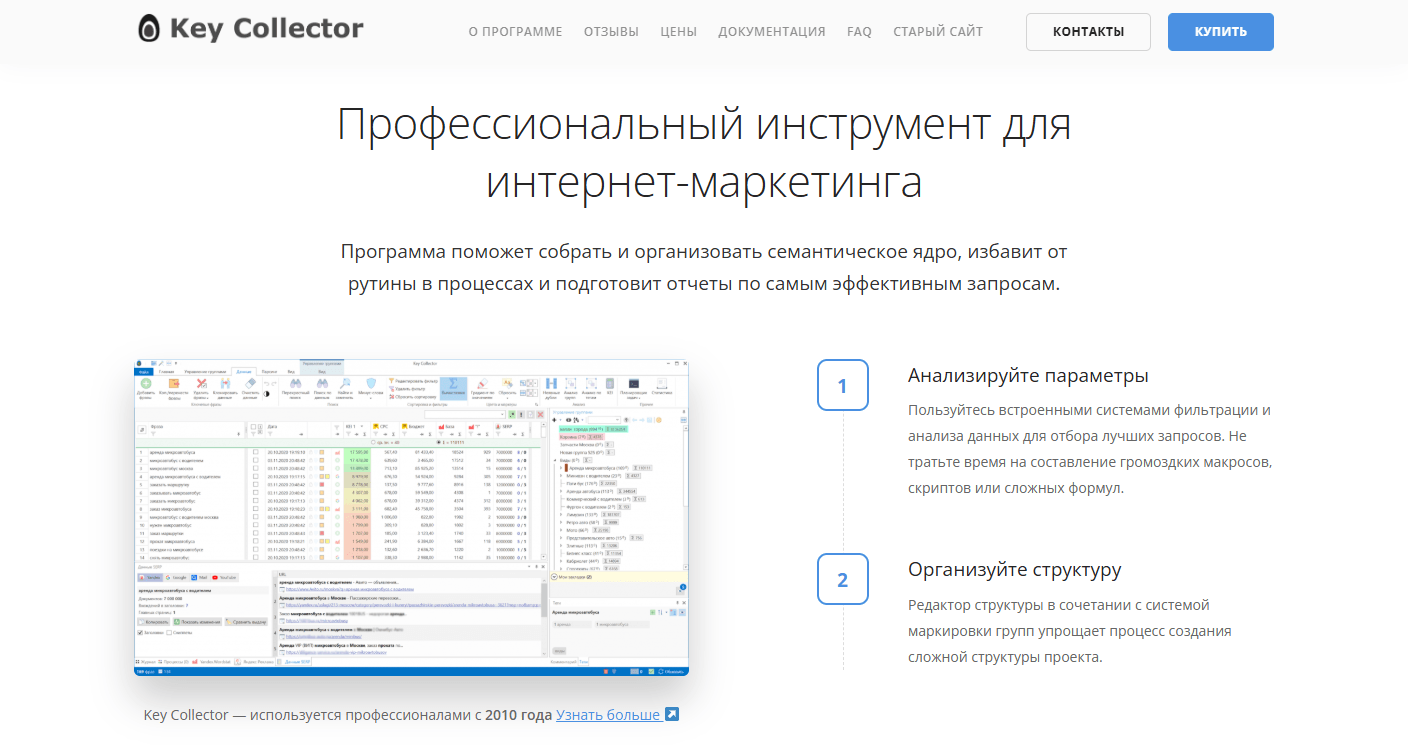The width and height of the screenshot is (1408, 751).
Task: Click the Организуйте структуру heading
Action: click(1015, 570)
